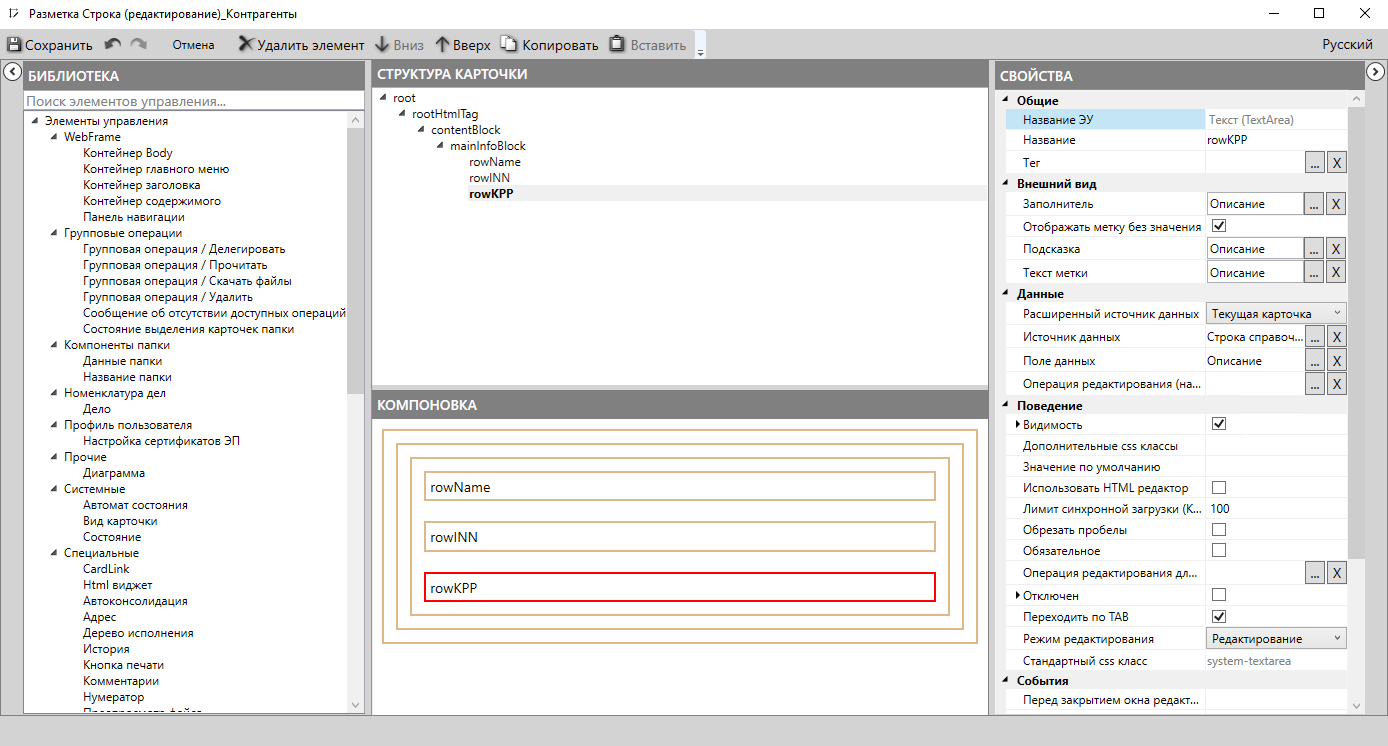Screen dimensions: 1388x746
Task: Open the ellipsis editor for Источник данных
Action: [1315, 338]
